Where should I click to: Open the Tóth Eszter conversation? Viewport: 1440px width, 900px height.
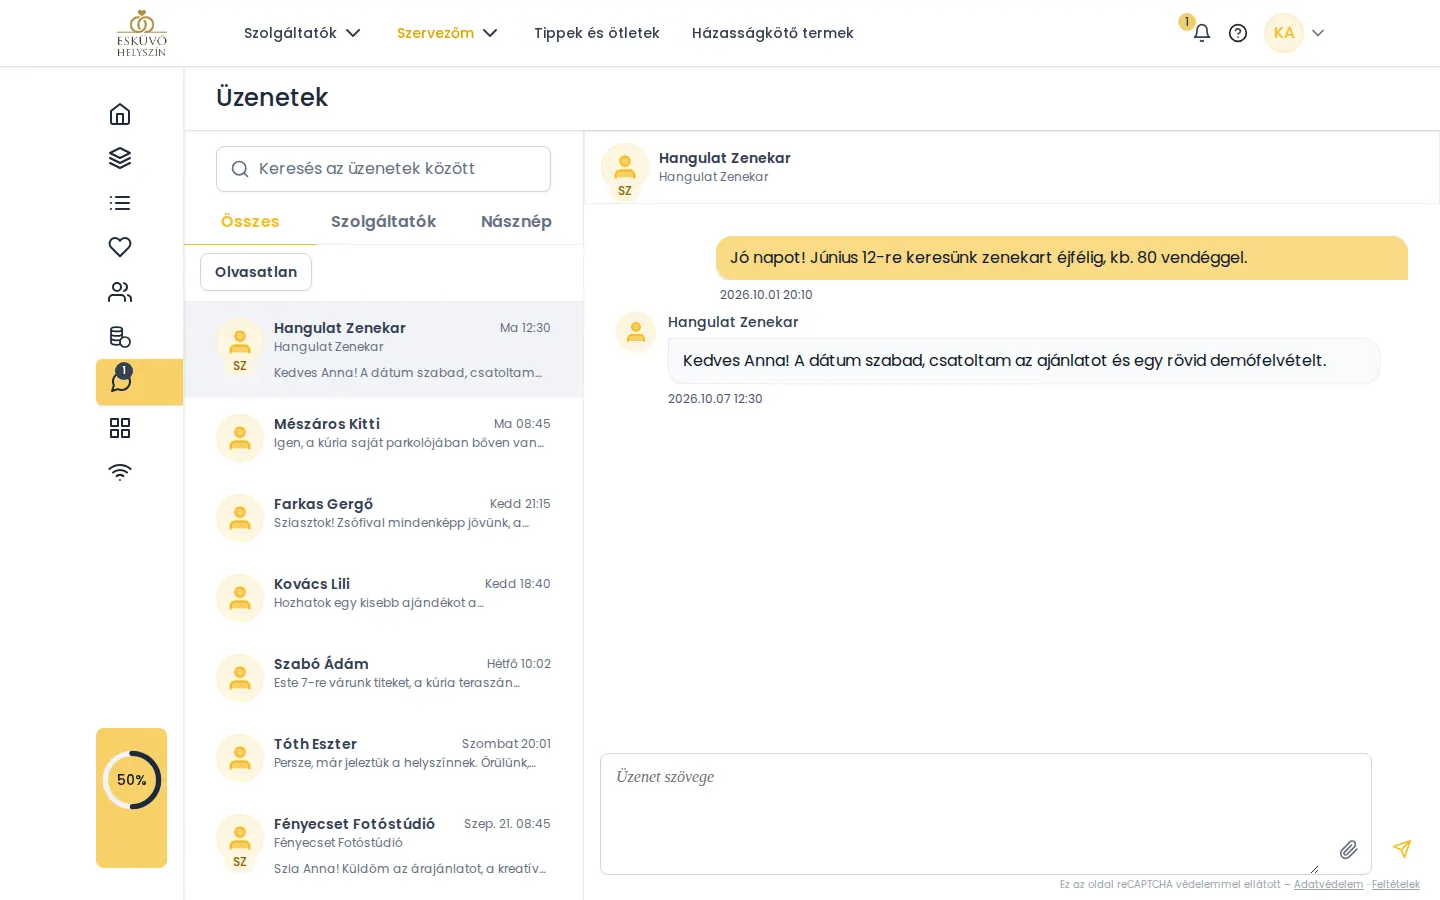[384, 757]
